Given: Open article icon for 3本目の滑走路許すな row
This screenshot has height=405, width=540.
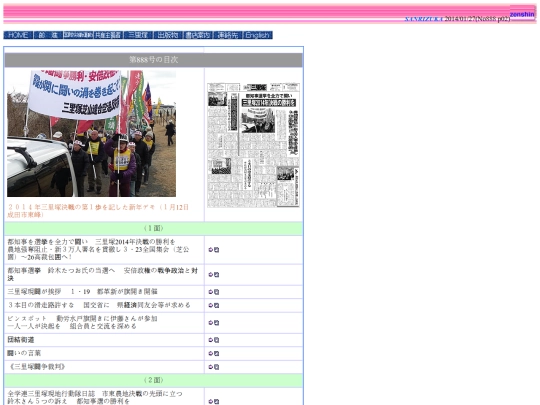Looking at the screenshot, I should pos(214,305).
